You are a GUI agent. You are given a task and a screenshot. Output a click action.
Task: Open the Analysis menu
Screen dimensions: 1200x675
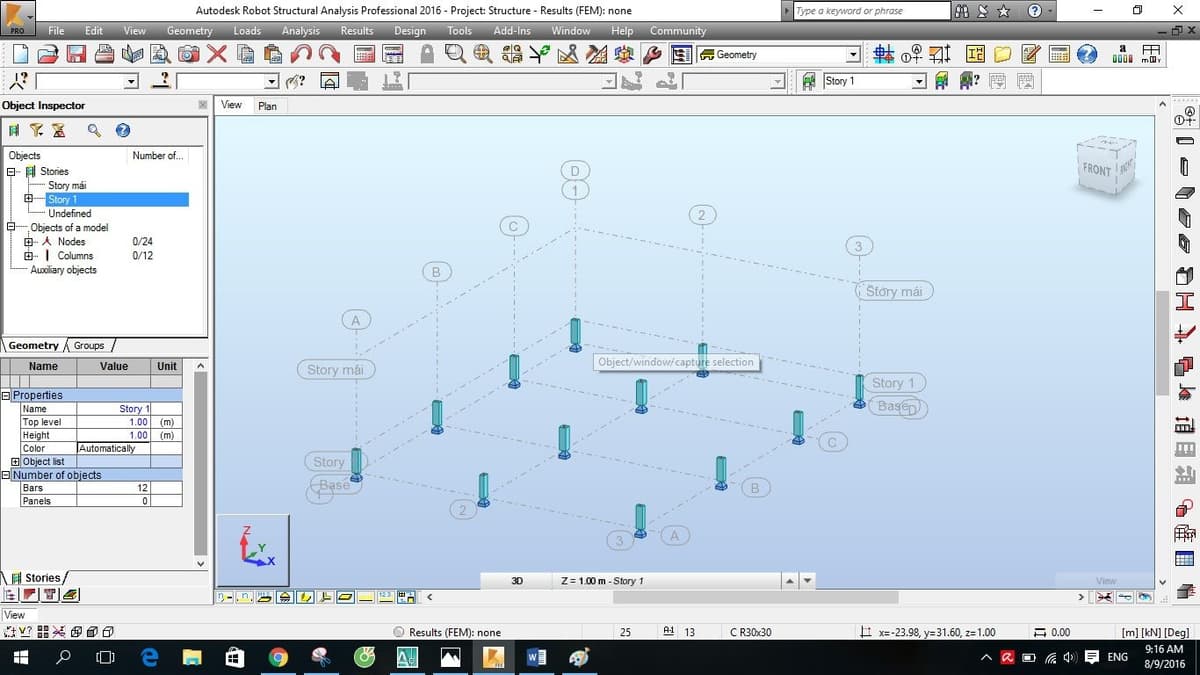coord(301,31)
